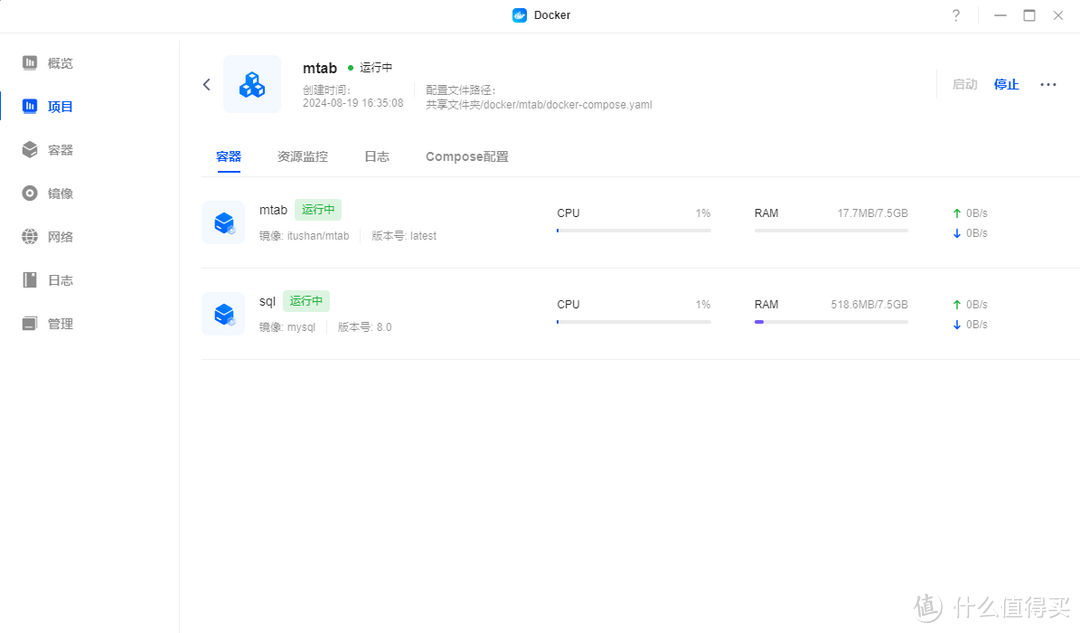Click the sql container cube icon

(223, 313)
